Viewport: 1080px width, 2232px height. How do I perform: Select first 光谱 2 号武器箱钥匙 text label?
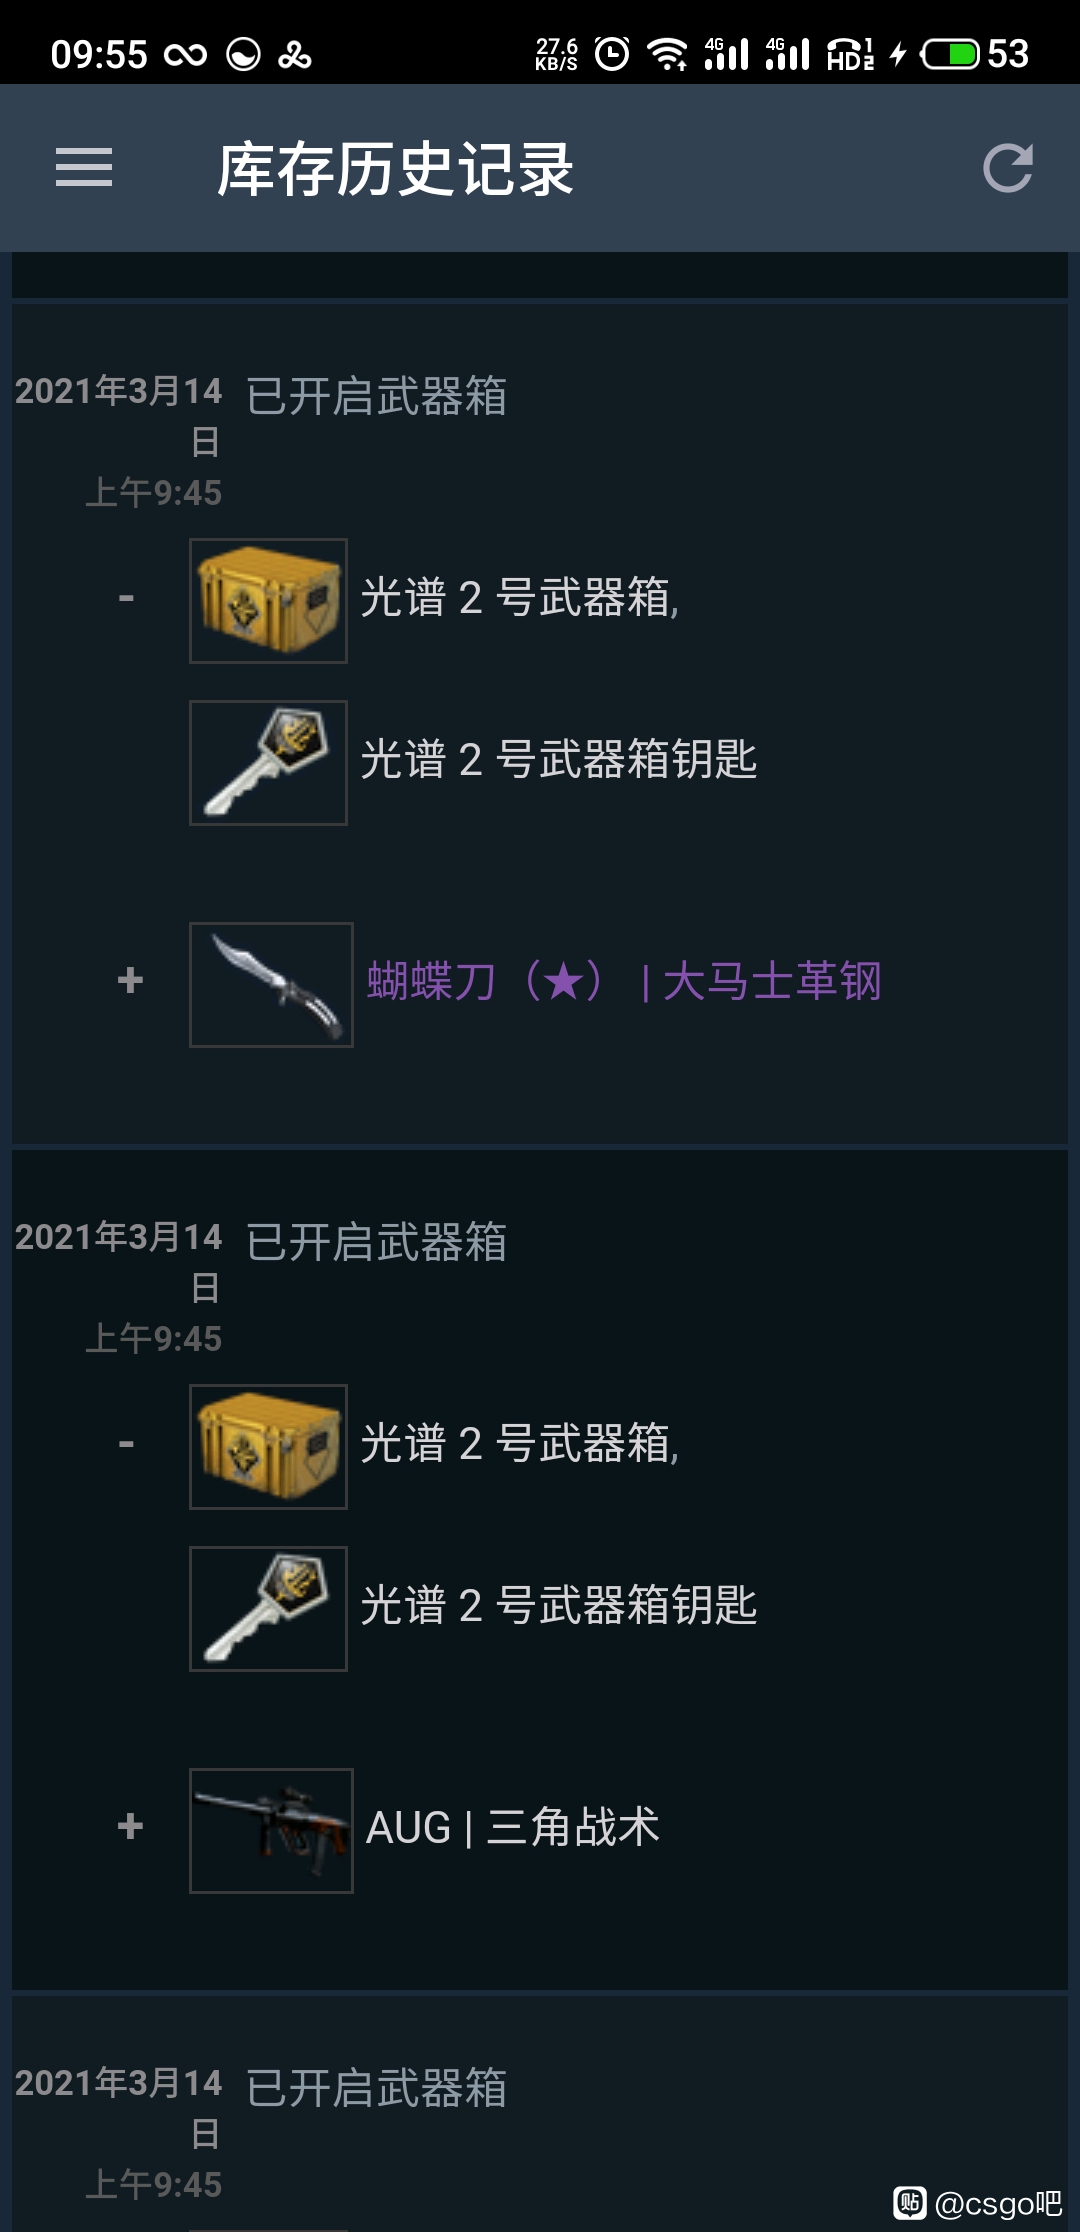559,760
